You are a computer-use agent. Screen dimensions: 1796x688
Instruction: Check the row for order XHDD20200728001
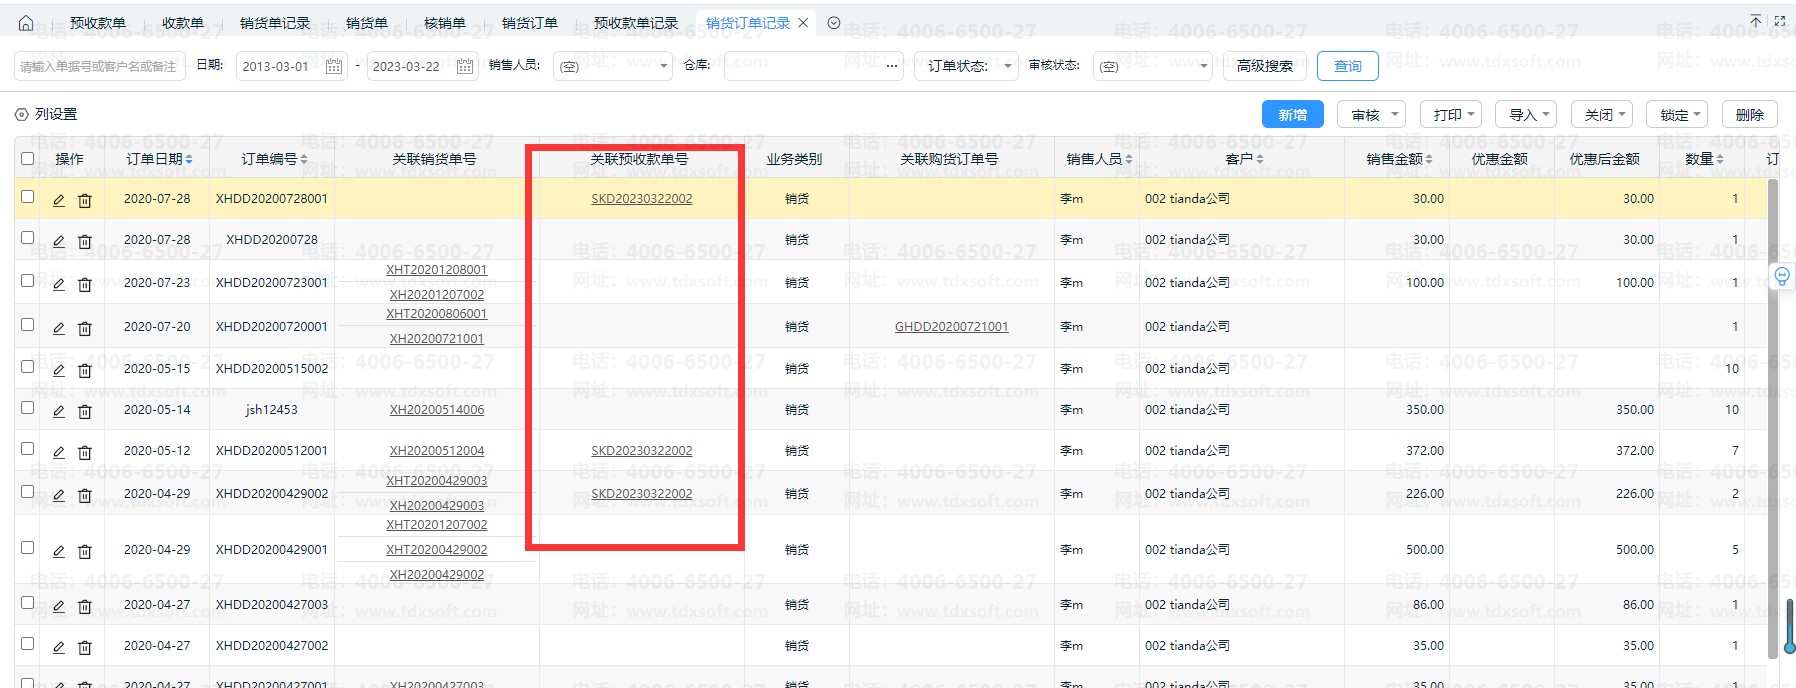tap(28, 197)
